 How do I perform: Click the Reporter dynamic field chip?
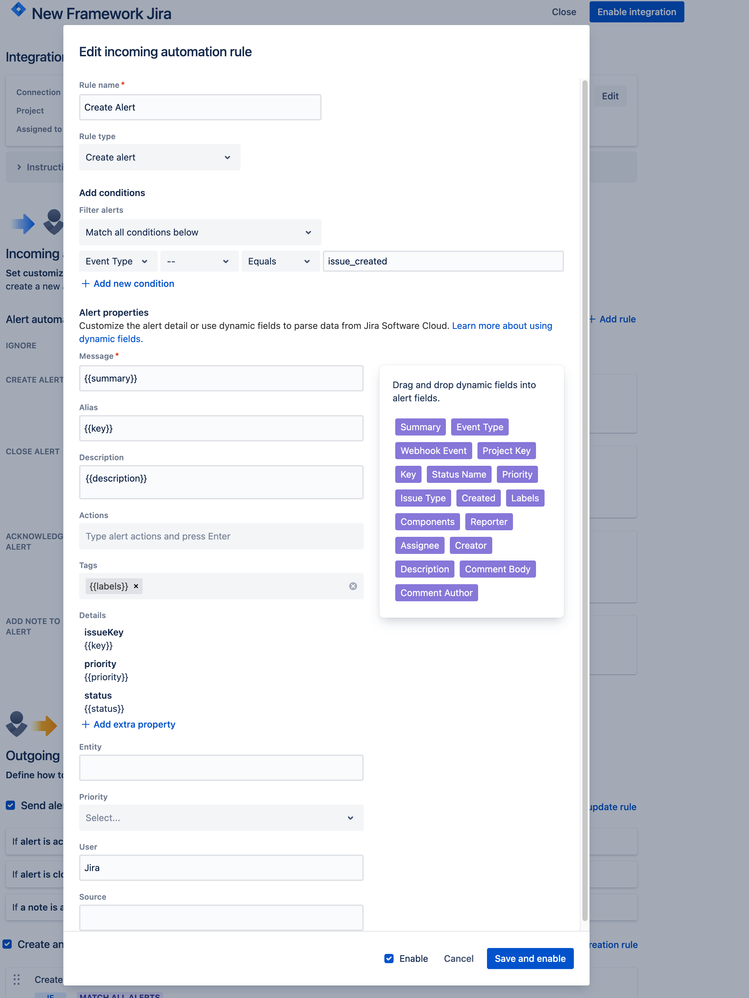click(x=489, y=521)
